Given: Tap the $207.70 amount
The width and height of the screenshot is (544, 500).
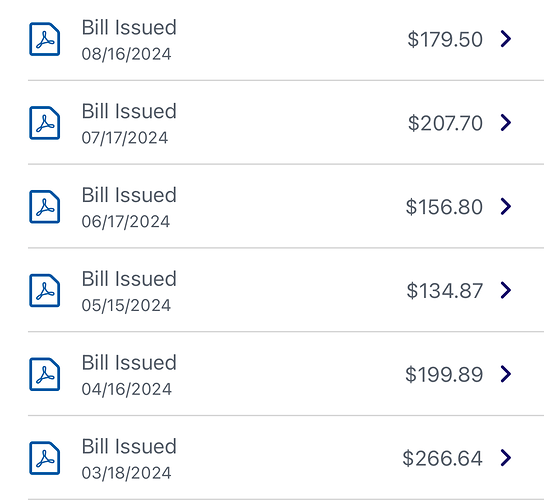Looking at the screenshot, I should pos(445,123).
